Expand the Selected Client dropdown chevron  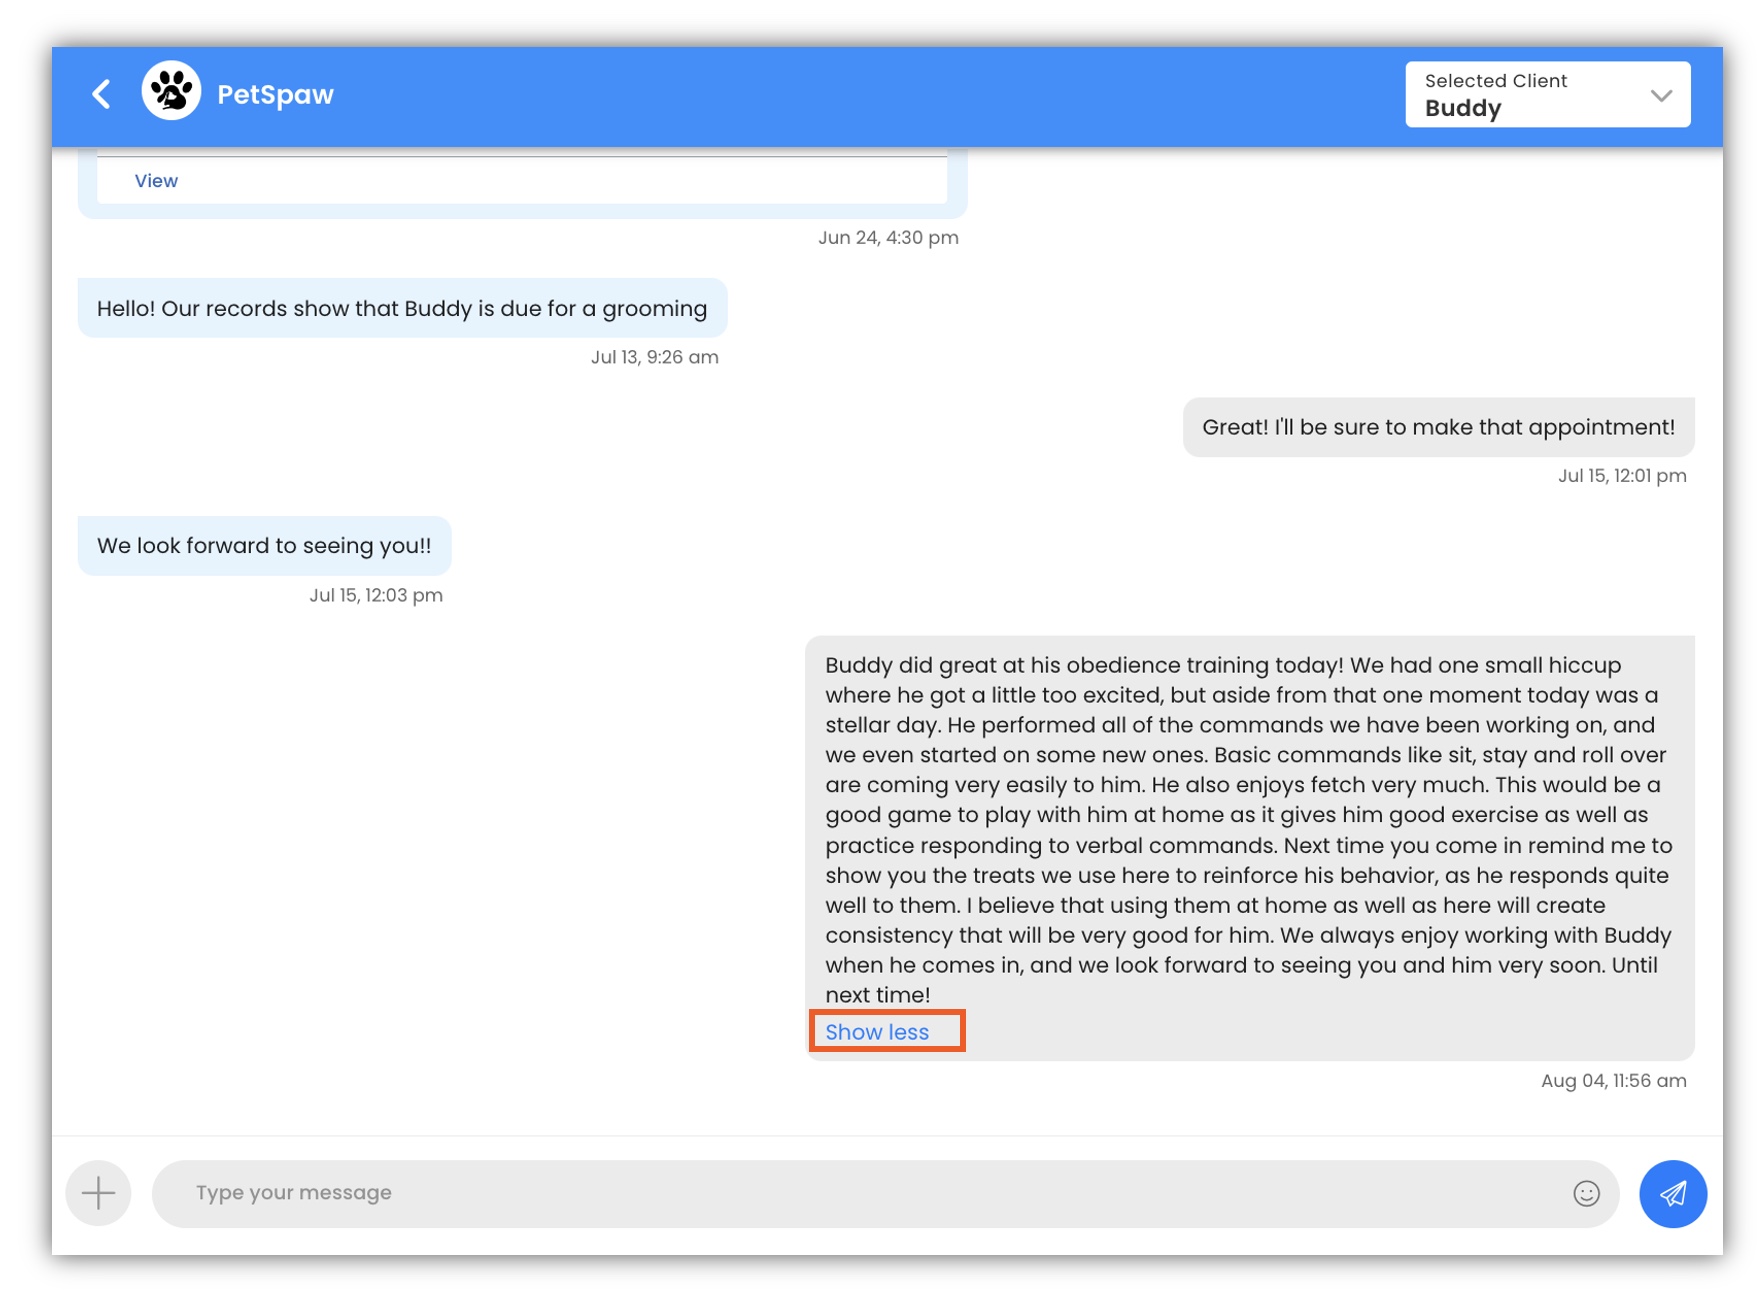click(1661, 96)
